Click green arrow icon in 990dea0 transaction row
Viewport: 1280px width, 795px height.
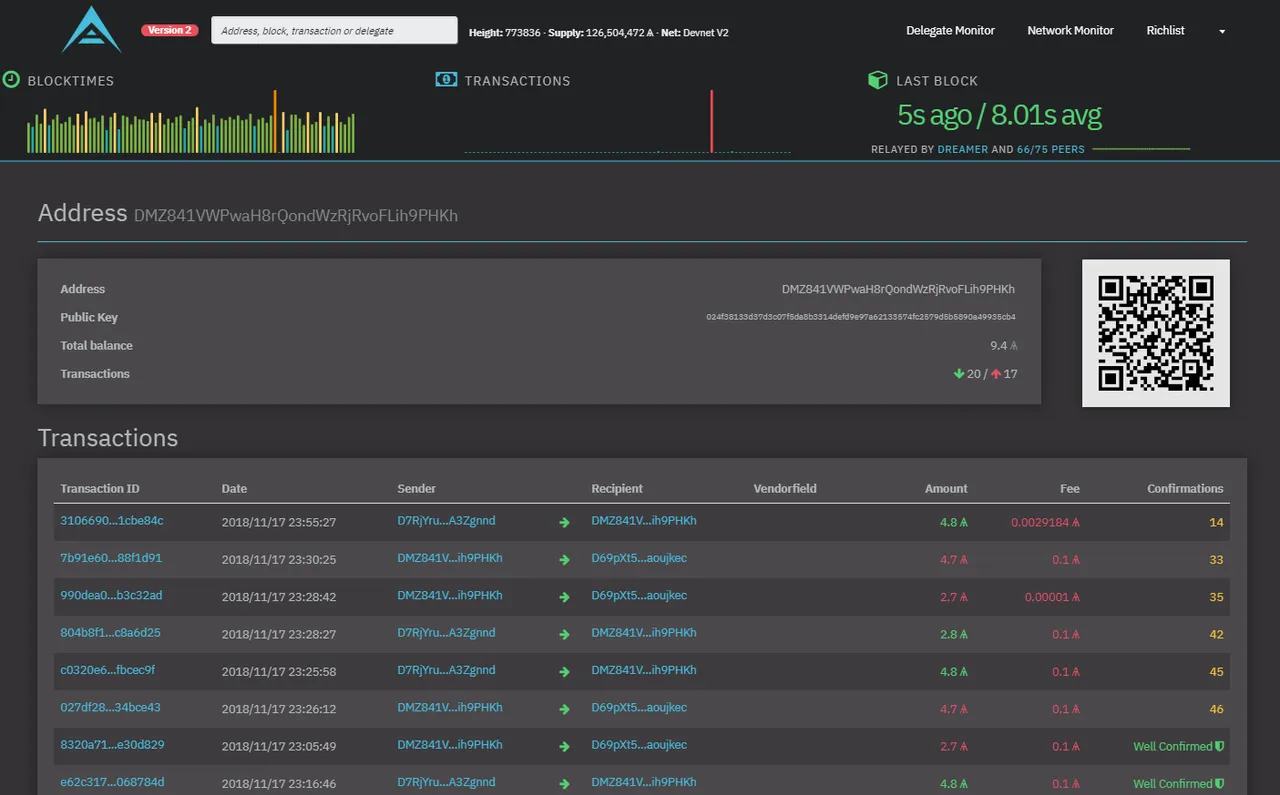click(x=564, y=597)
